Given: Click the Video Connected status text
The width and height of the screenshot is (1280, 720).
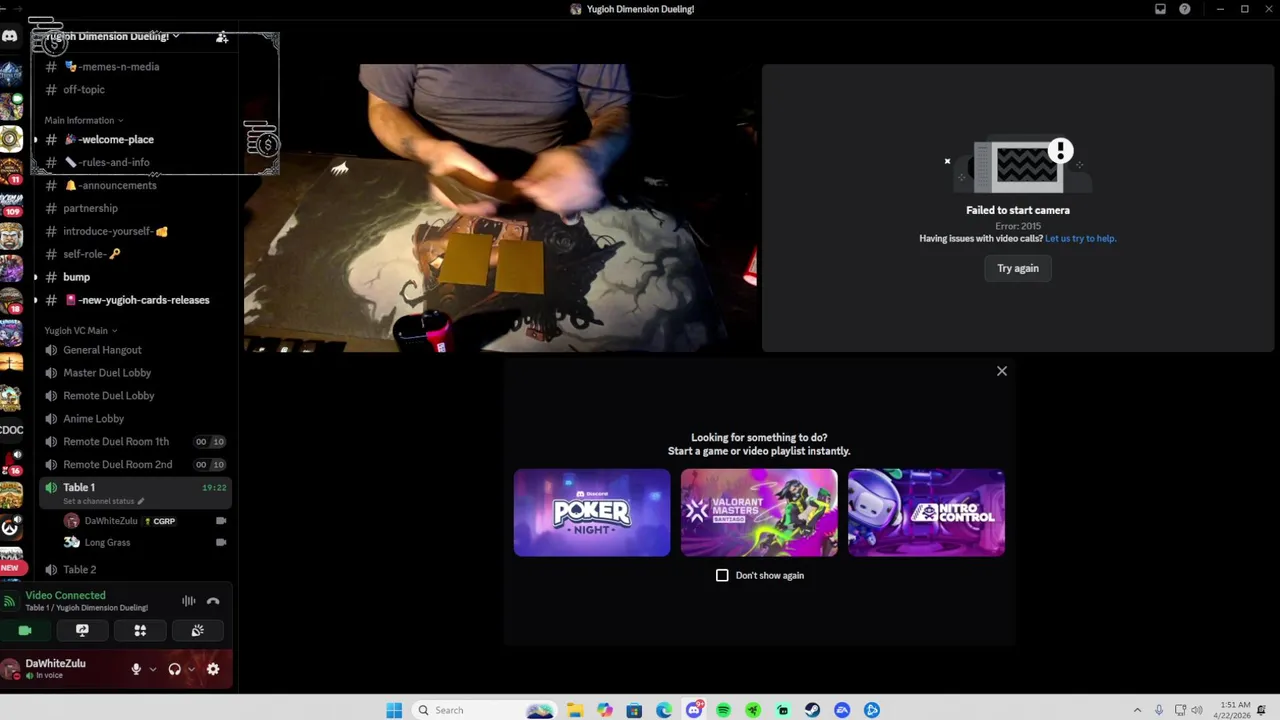Looking at the screenshot, I should tap(65, 595).
